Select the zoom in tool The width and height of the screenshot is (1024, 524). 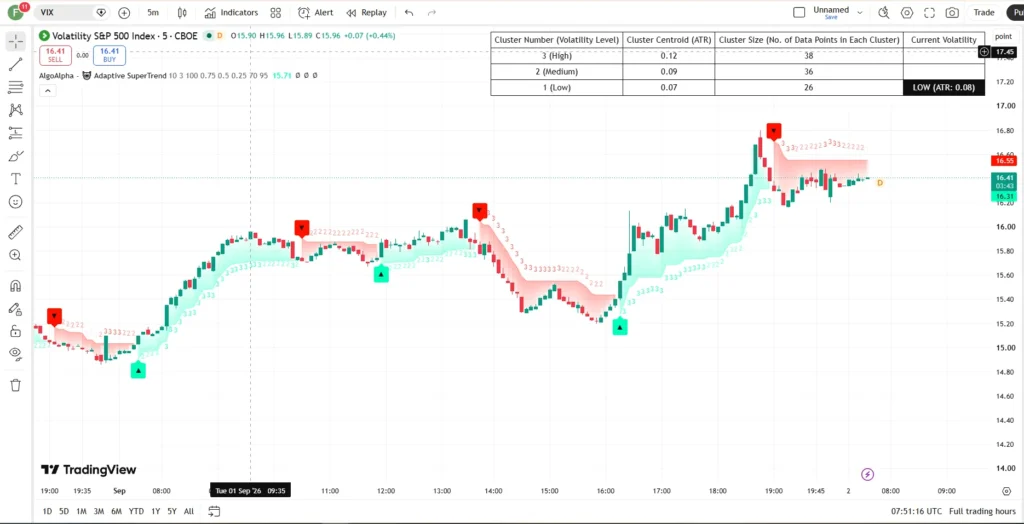(16, 255)
